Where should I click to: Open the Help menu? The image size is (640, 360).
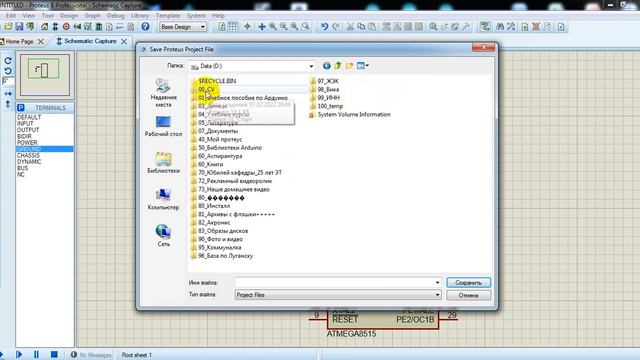click(x=218, y=16)
